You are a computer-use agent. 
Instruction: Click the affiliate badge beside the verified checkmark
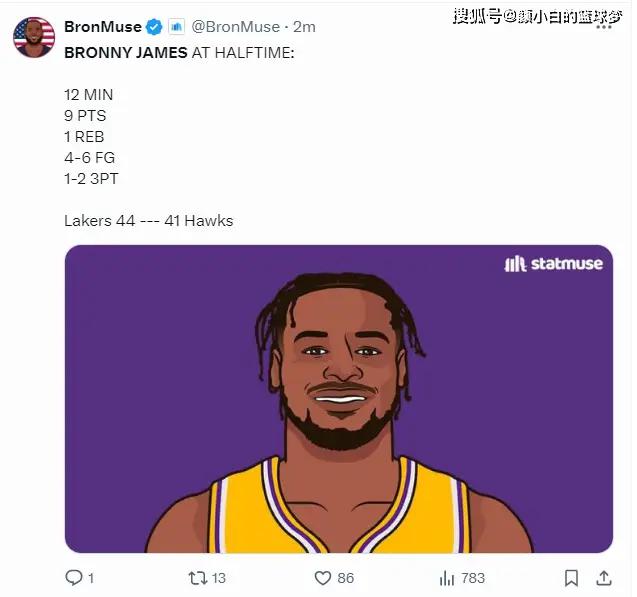click(175, 26)
